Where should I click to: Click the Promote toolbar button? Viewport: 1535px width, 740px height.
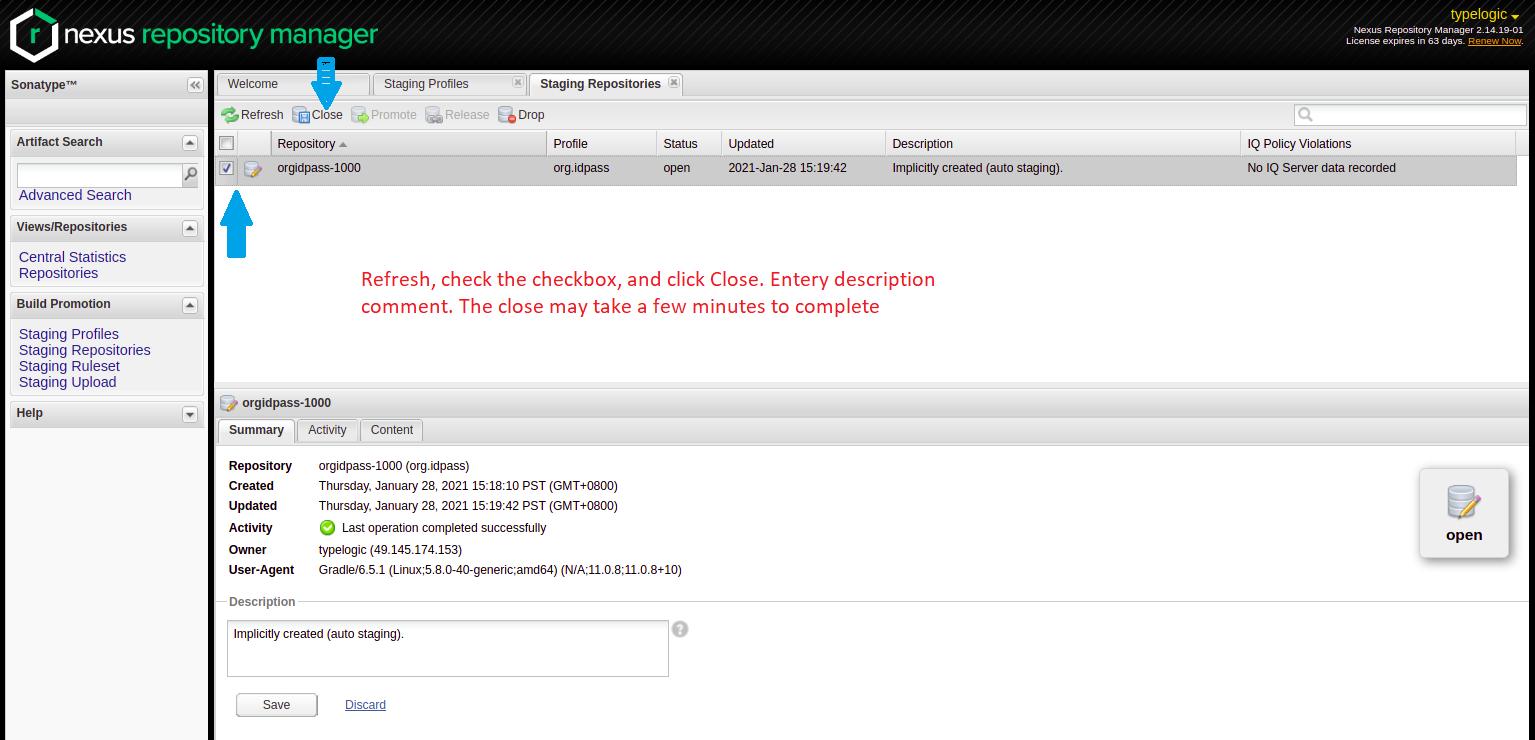(x=384, y=115)
